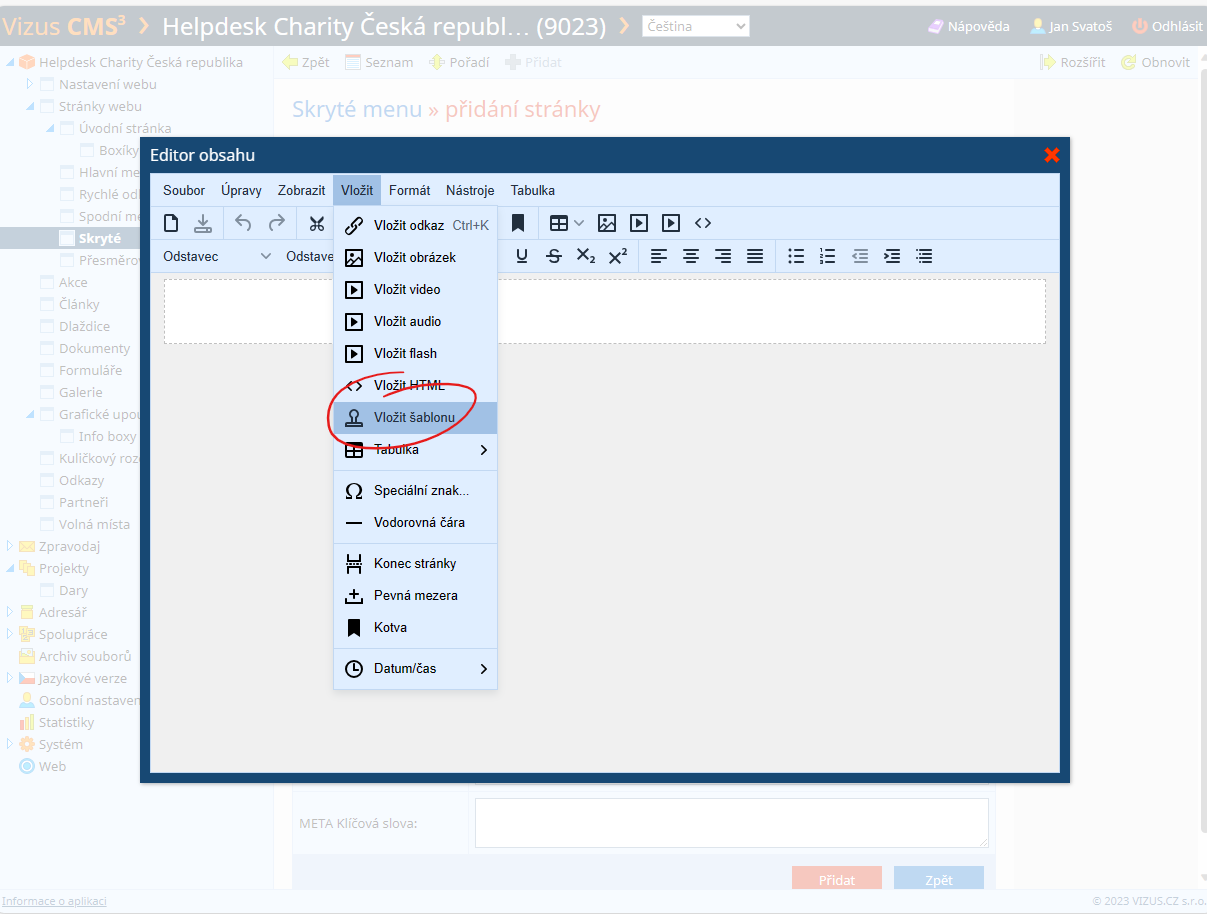Viewport: 1207px width, 914px height.
Task: Open the Formát menu
Action: pyautogui.click(x=410, y=190)
